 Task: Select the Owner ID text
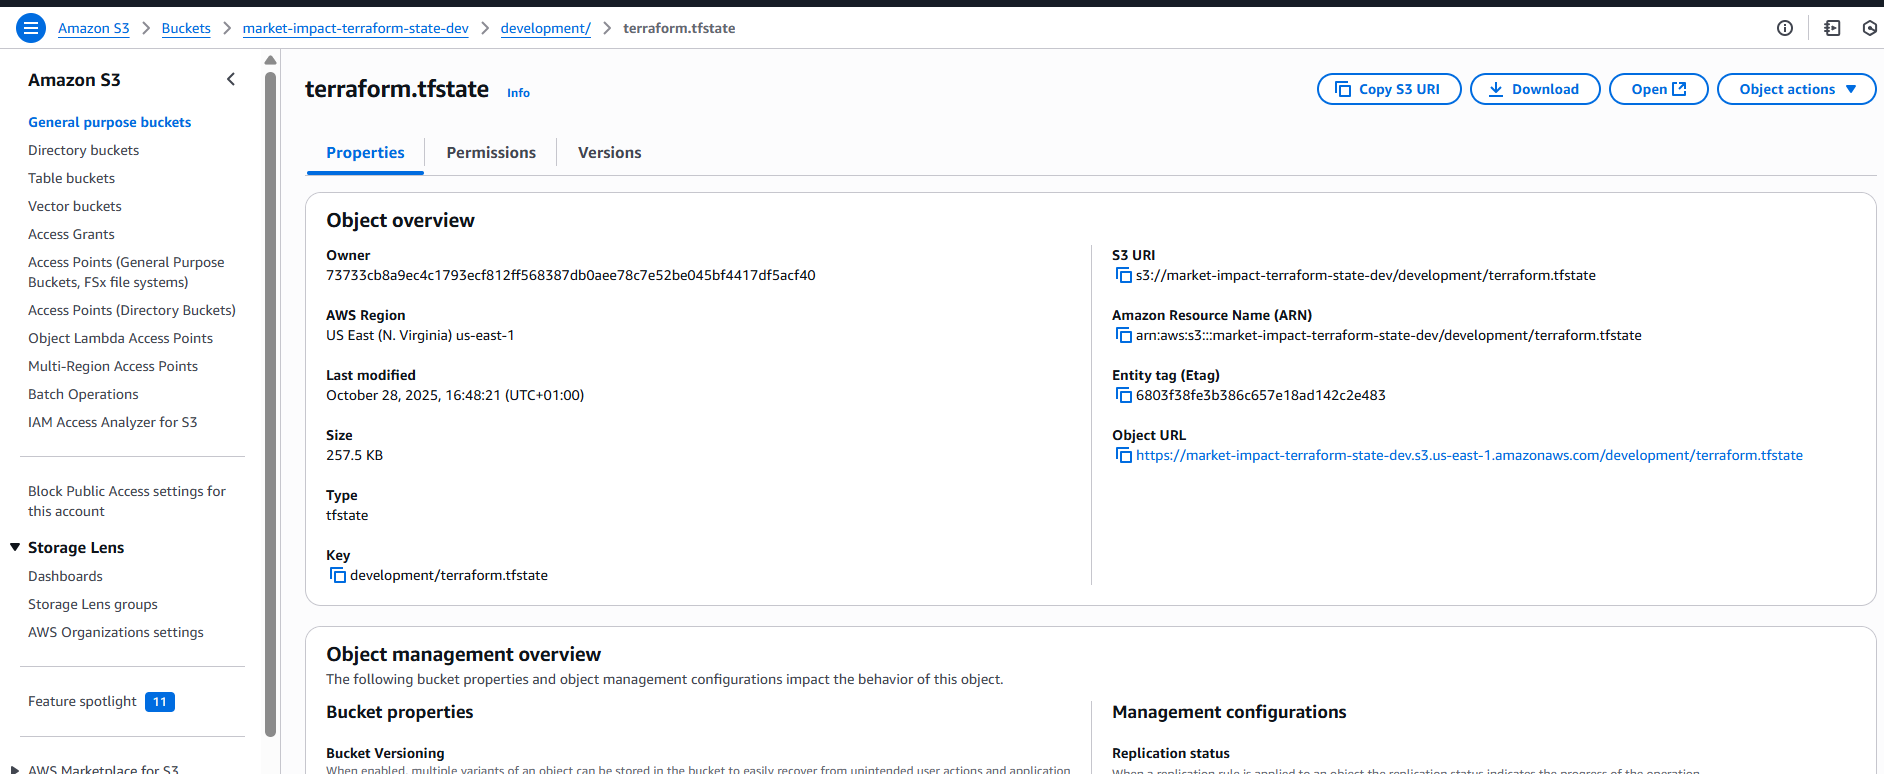pos(571,275)
